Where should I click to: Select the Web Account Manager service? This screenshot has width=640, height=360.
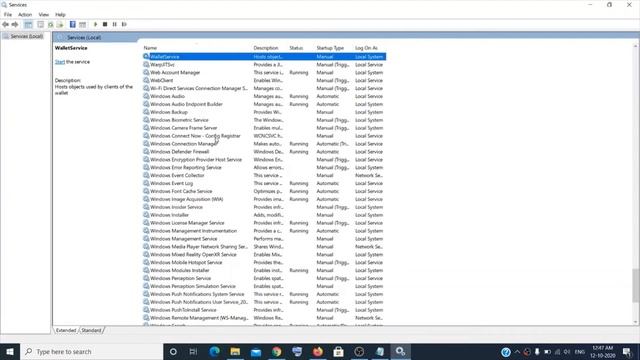tap(264, 73)
